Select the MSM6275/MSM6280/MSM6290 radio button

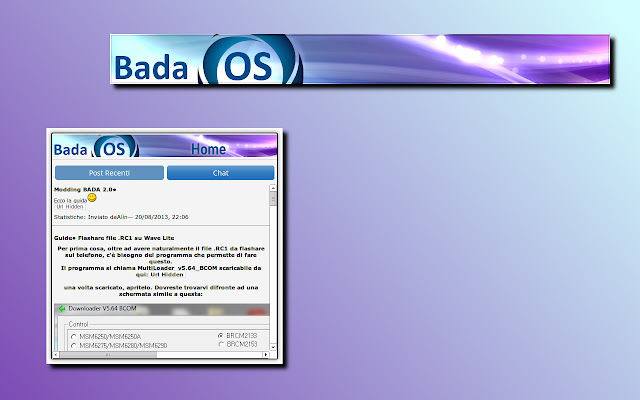click(x=73, y=346)
